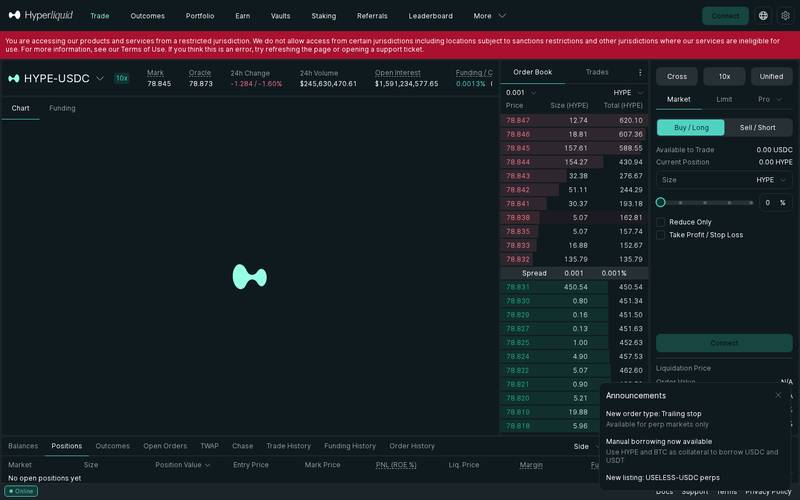Click the Connect button in the order panel
The height and width of the screenshot is (500, 800).
(x=724, y=343)
